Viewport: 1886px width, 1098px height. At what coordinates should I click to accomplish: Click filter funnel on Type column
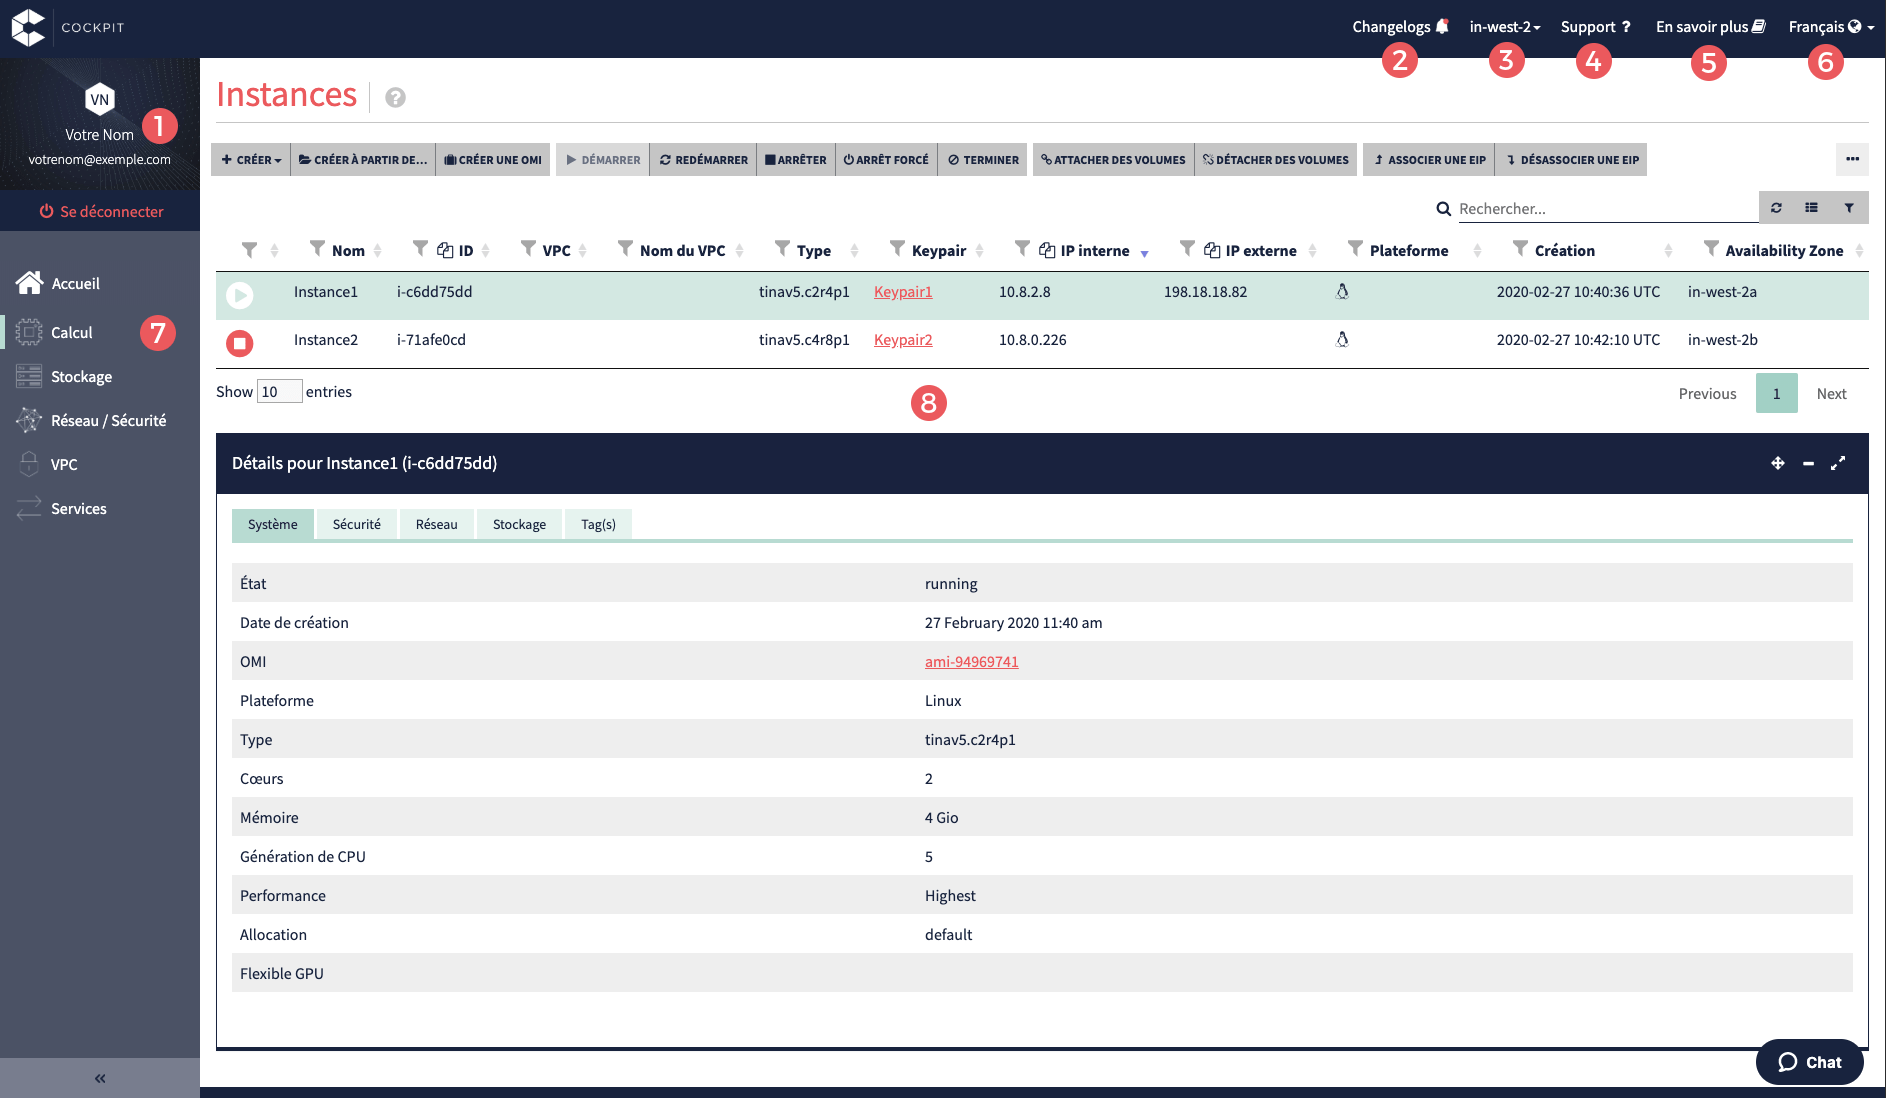[782, 248]
